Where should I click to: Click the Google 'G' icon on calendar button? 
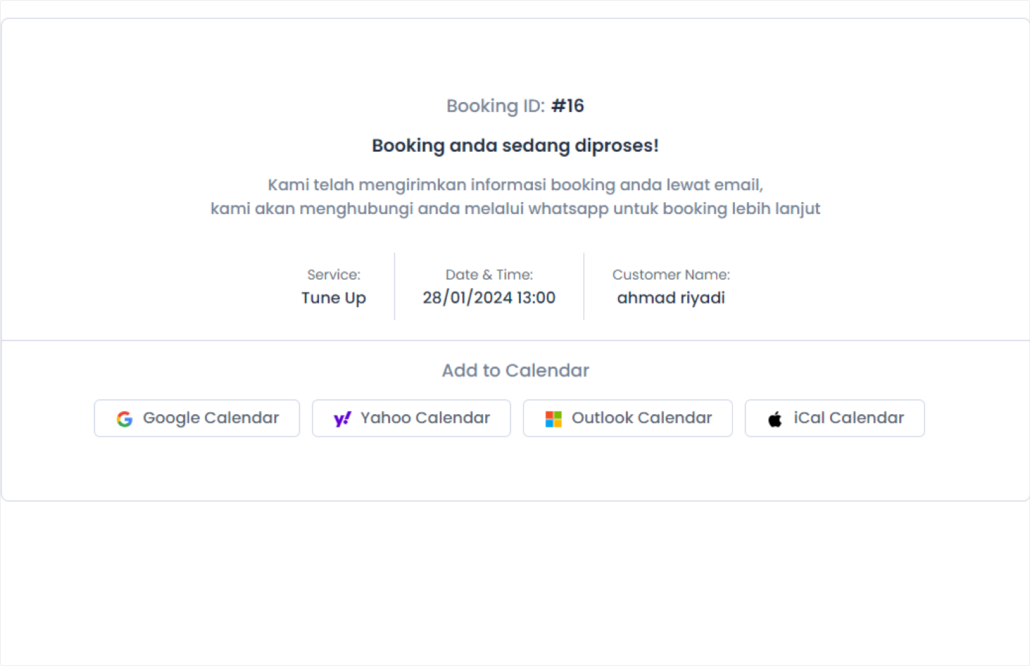(x=124, y=418)
